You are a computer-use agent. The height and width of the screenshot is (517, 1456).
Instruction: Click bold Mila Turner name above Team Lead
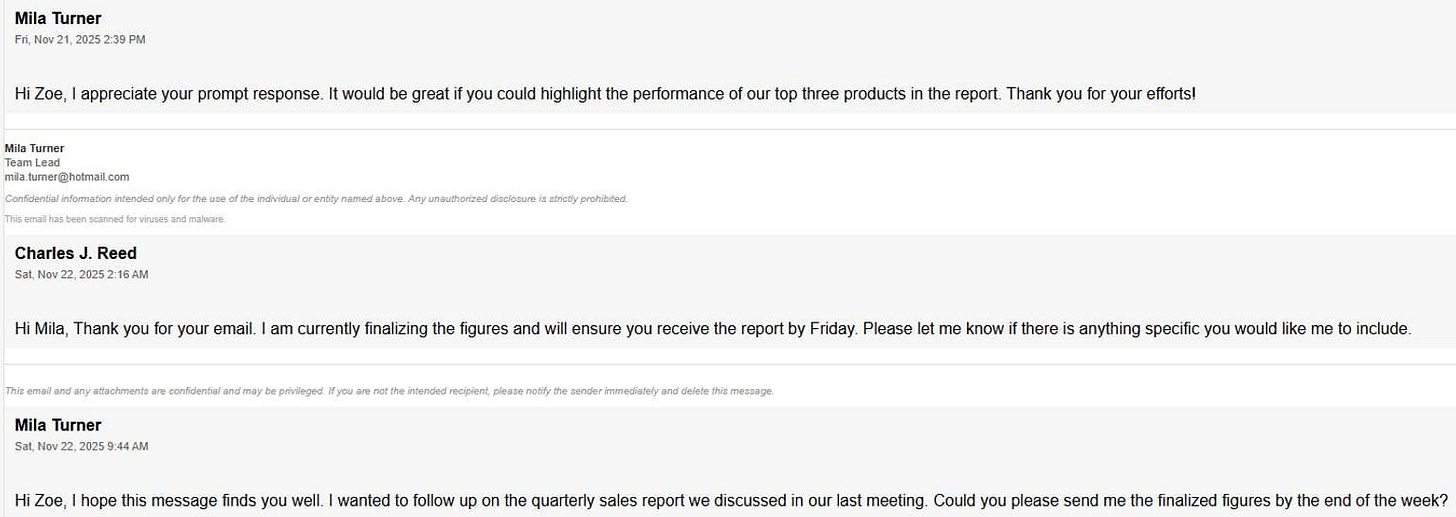pos(34,148)
